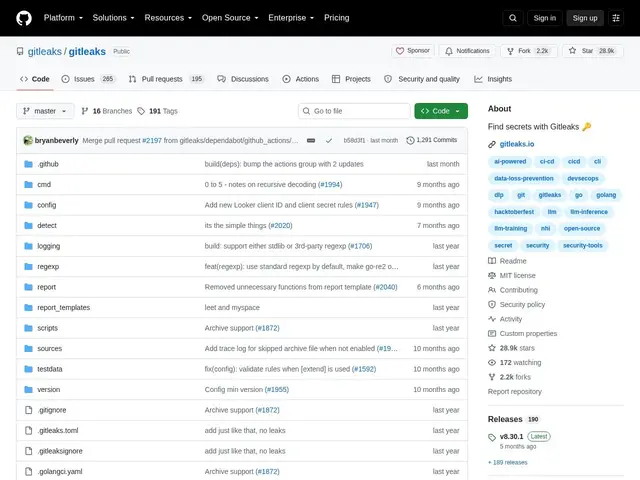Open the report_templates folder name
640x480 pixels.
tap(63, 308)
